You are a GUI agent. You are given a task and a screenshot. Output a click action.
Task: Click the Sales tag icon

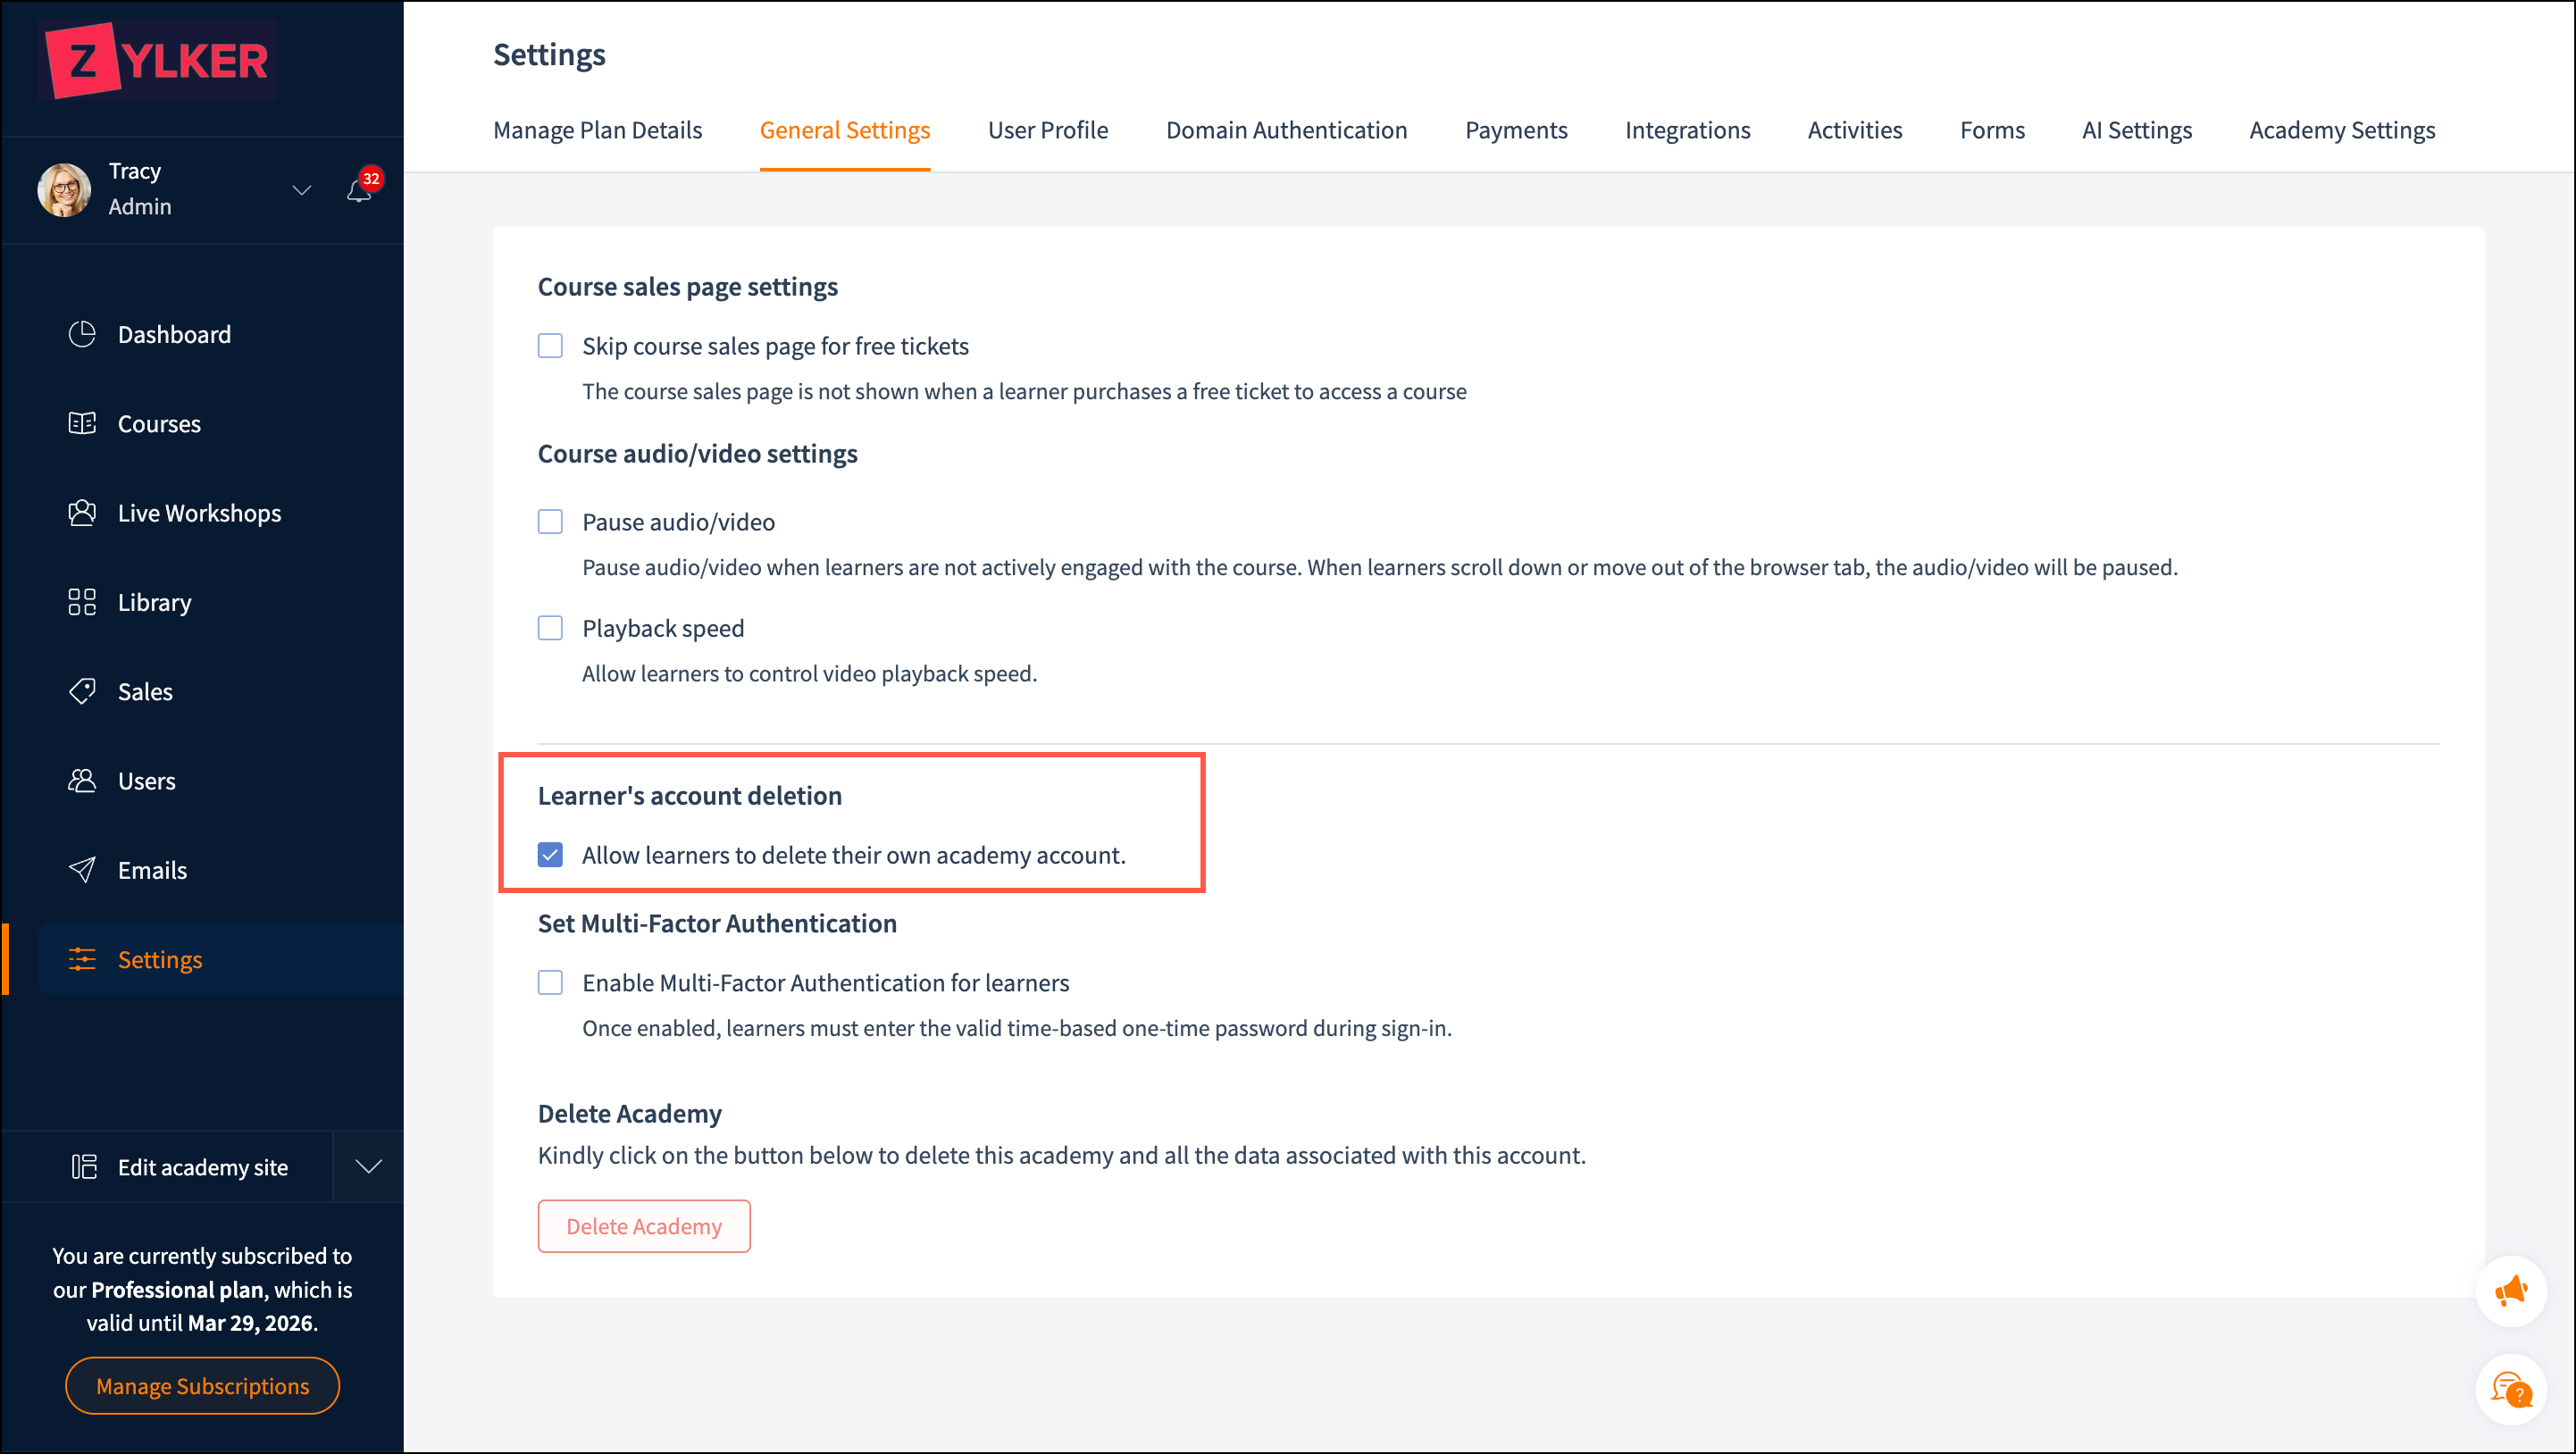pyautogui.click(x=82, y=691)
